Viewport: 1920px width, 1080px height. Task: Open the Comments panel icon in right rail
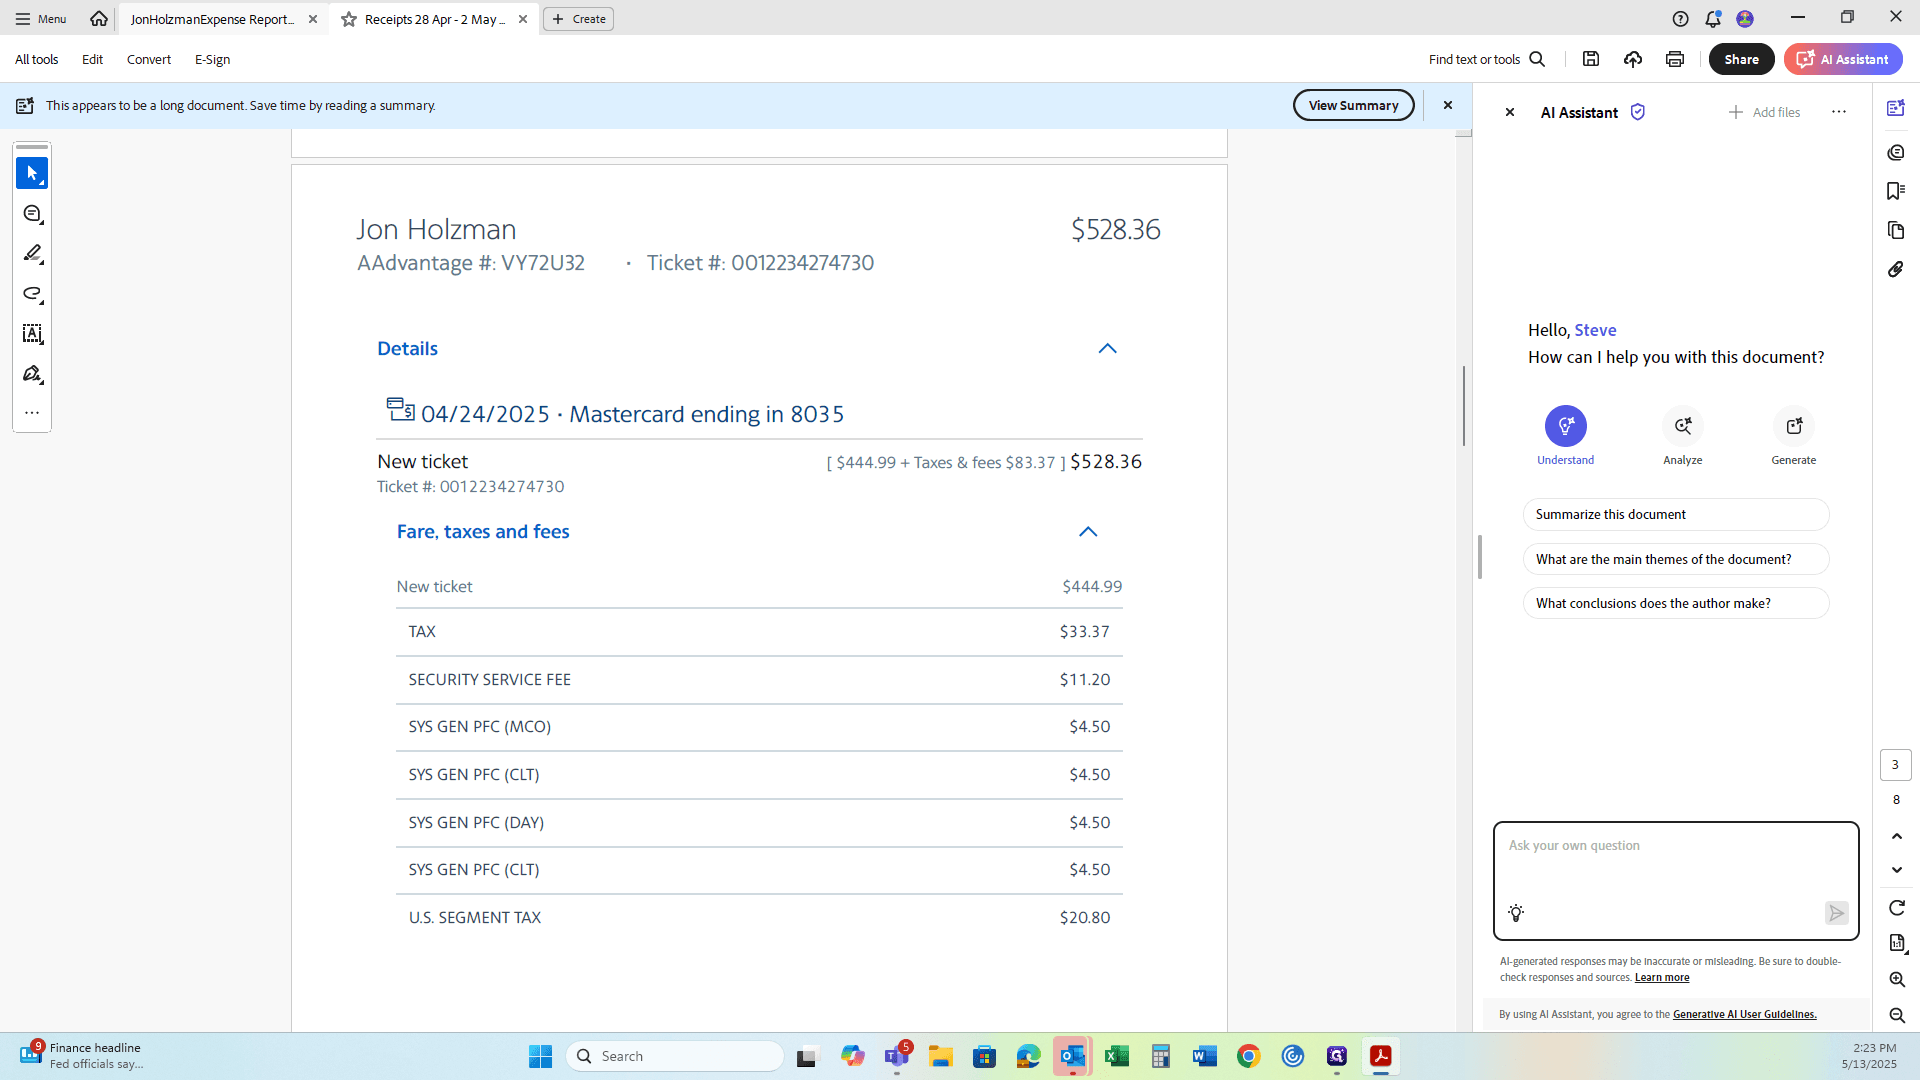[x=1896, y=152]
